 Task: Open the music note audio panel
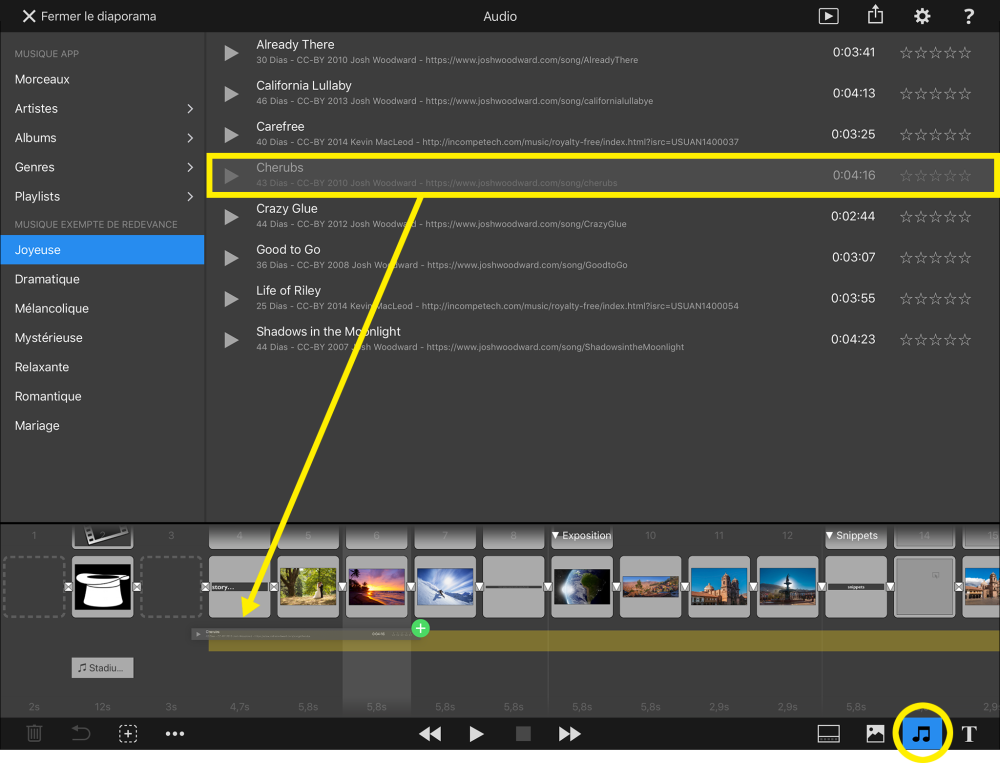(x=922, y=734)
